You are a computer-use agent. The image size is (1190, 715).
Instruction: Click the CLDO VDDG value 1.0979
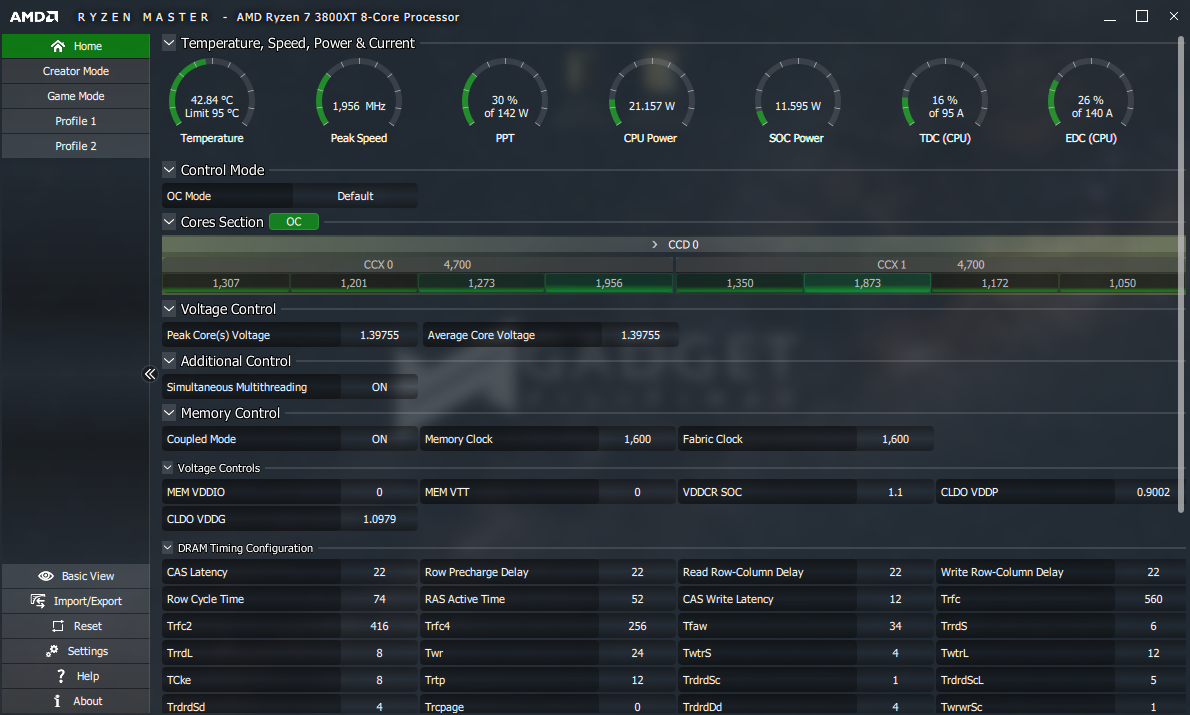[379, 519]
